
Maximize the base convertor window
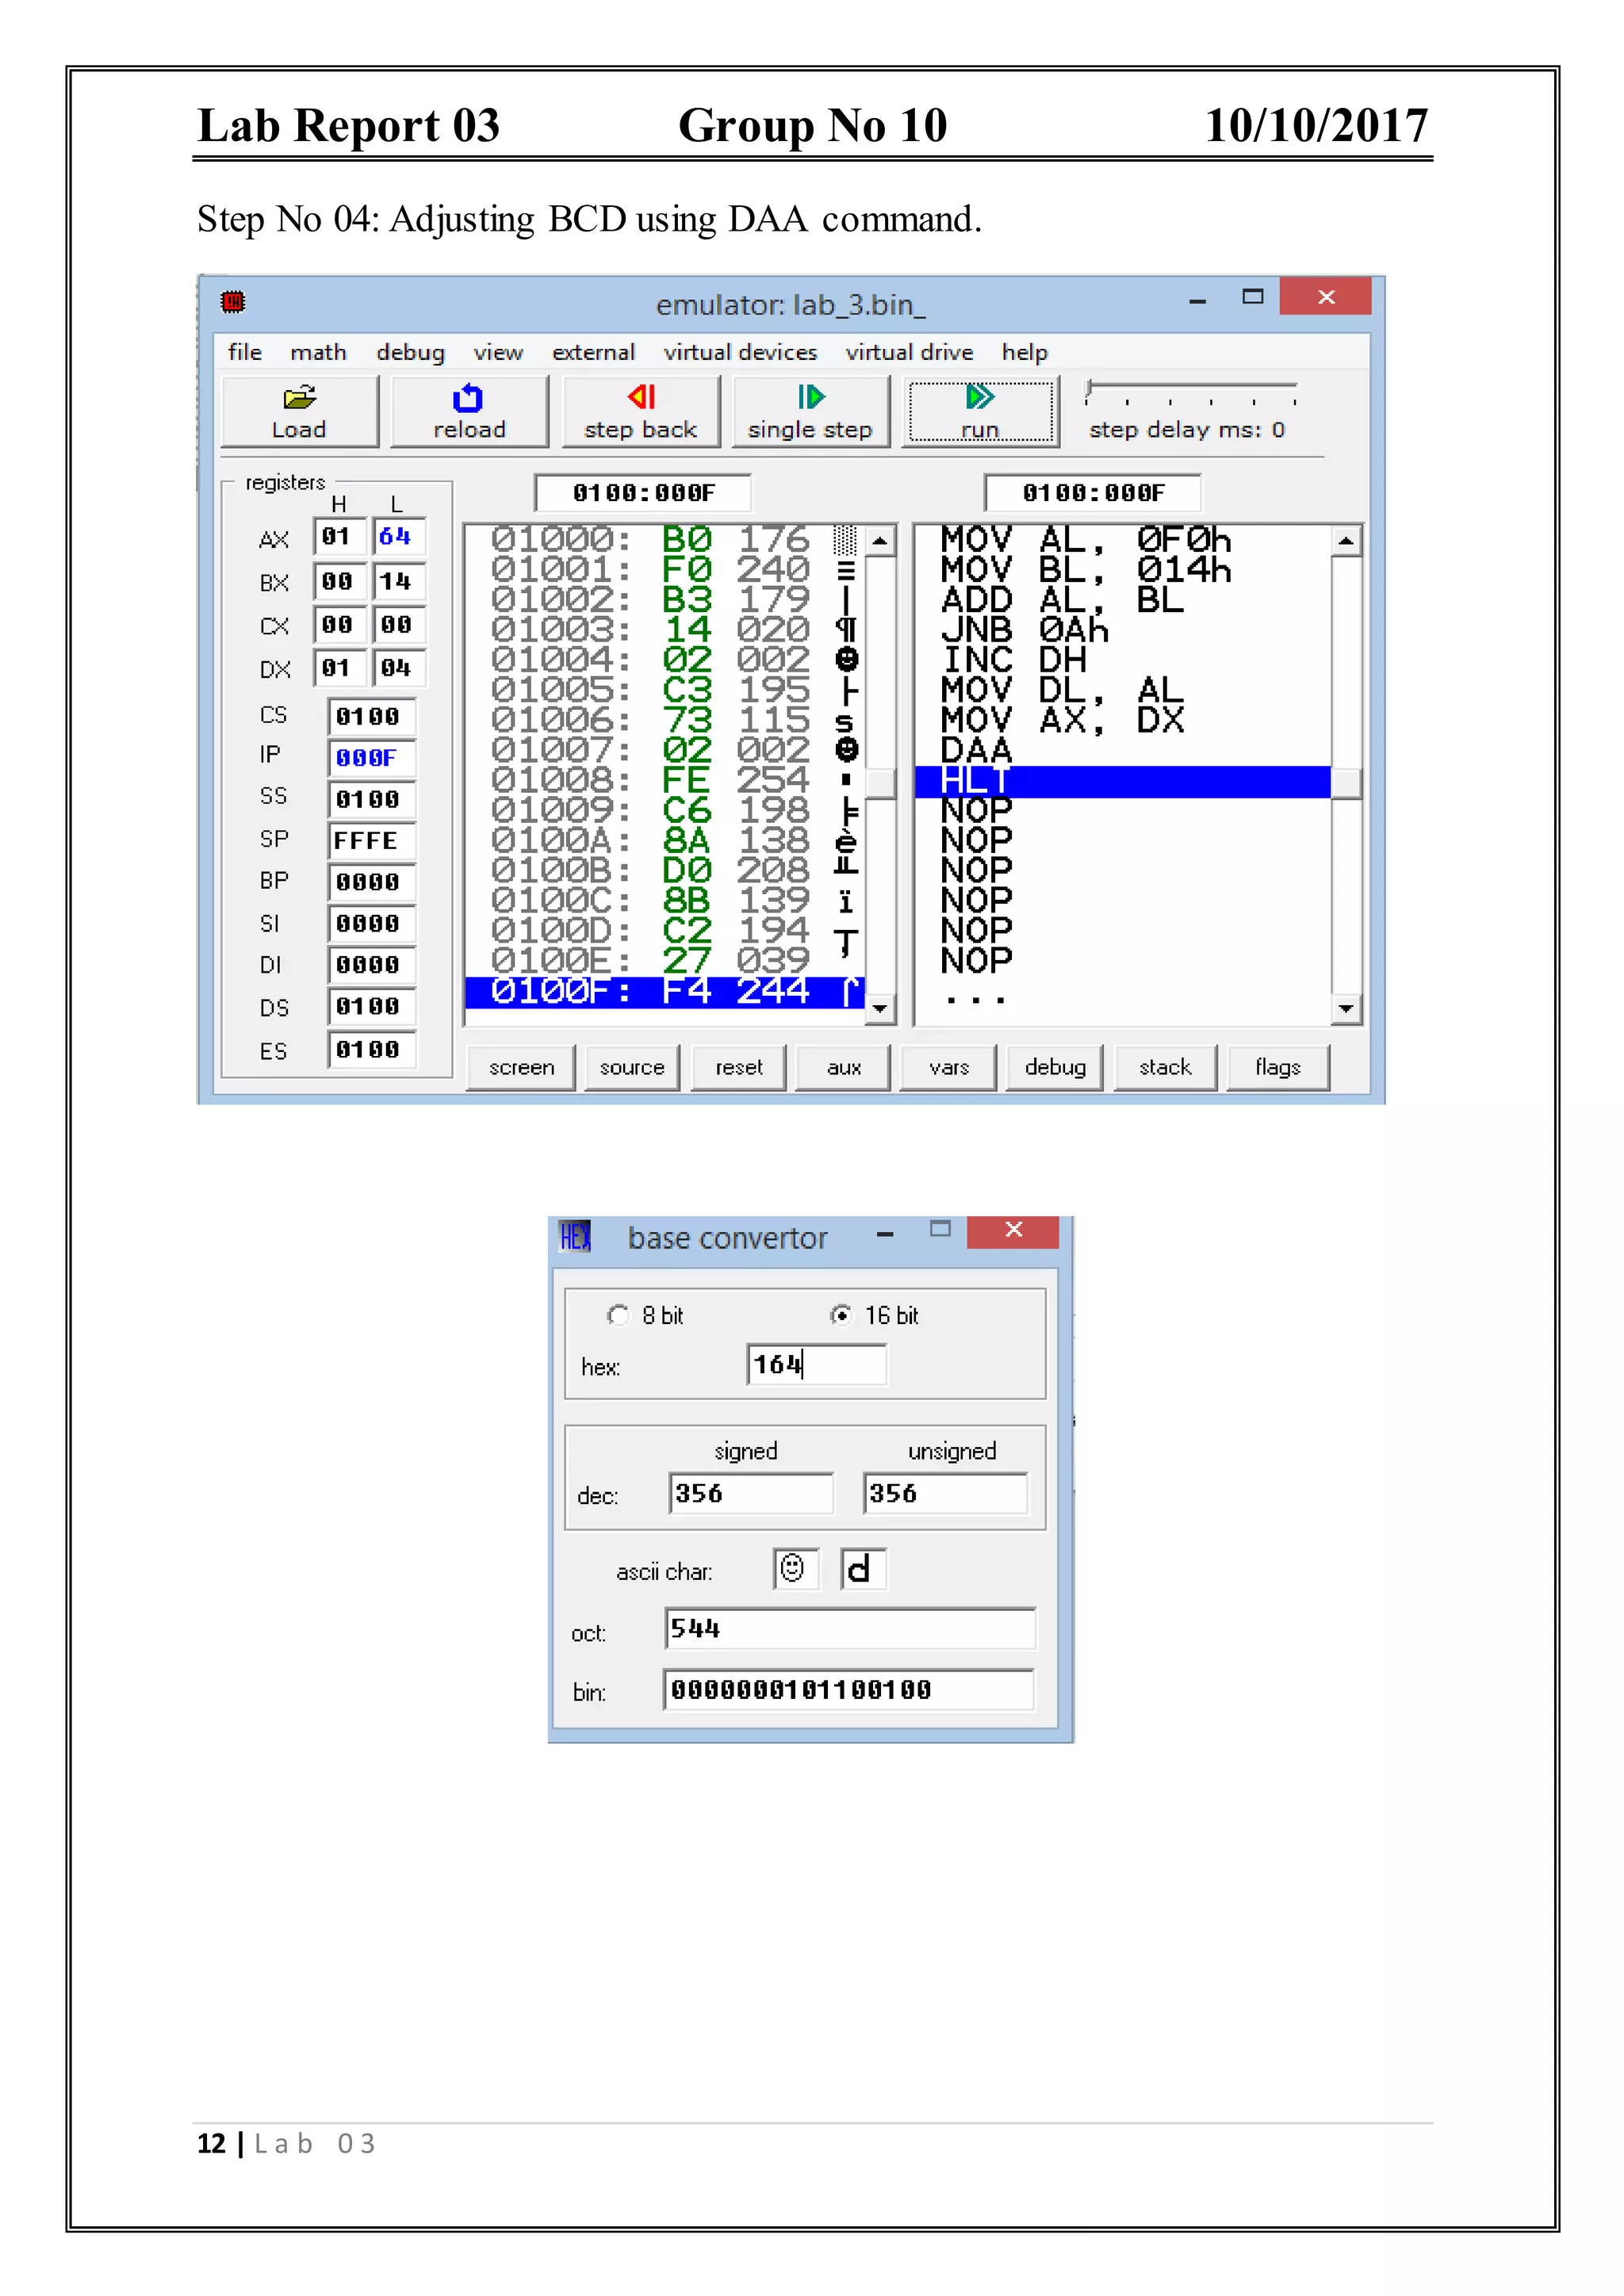pyautogui.click(x=940, y=1229)
